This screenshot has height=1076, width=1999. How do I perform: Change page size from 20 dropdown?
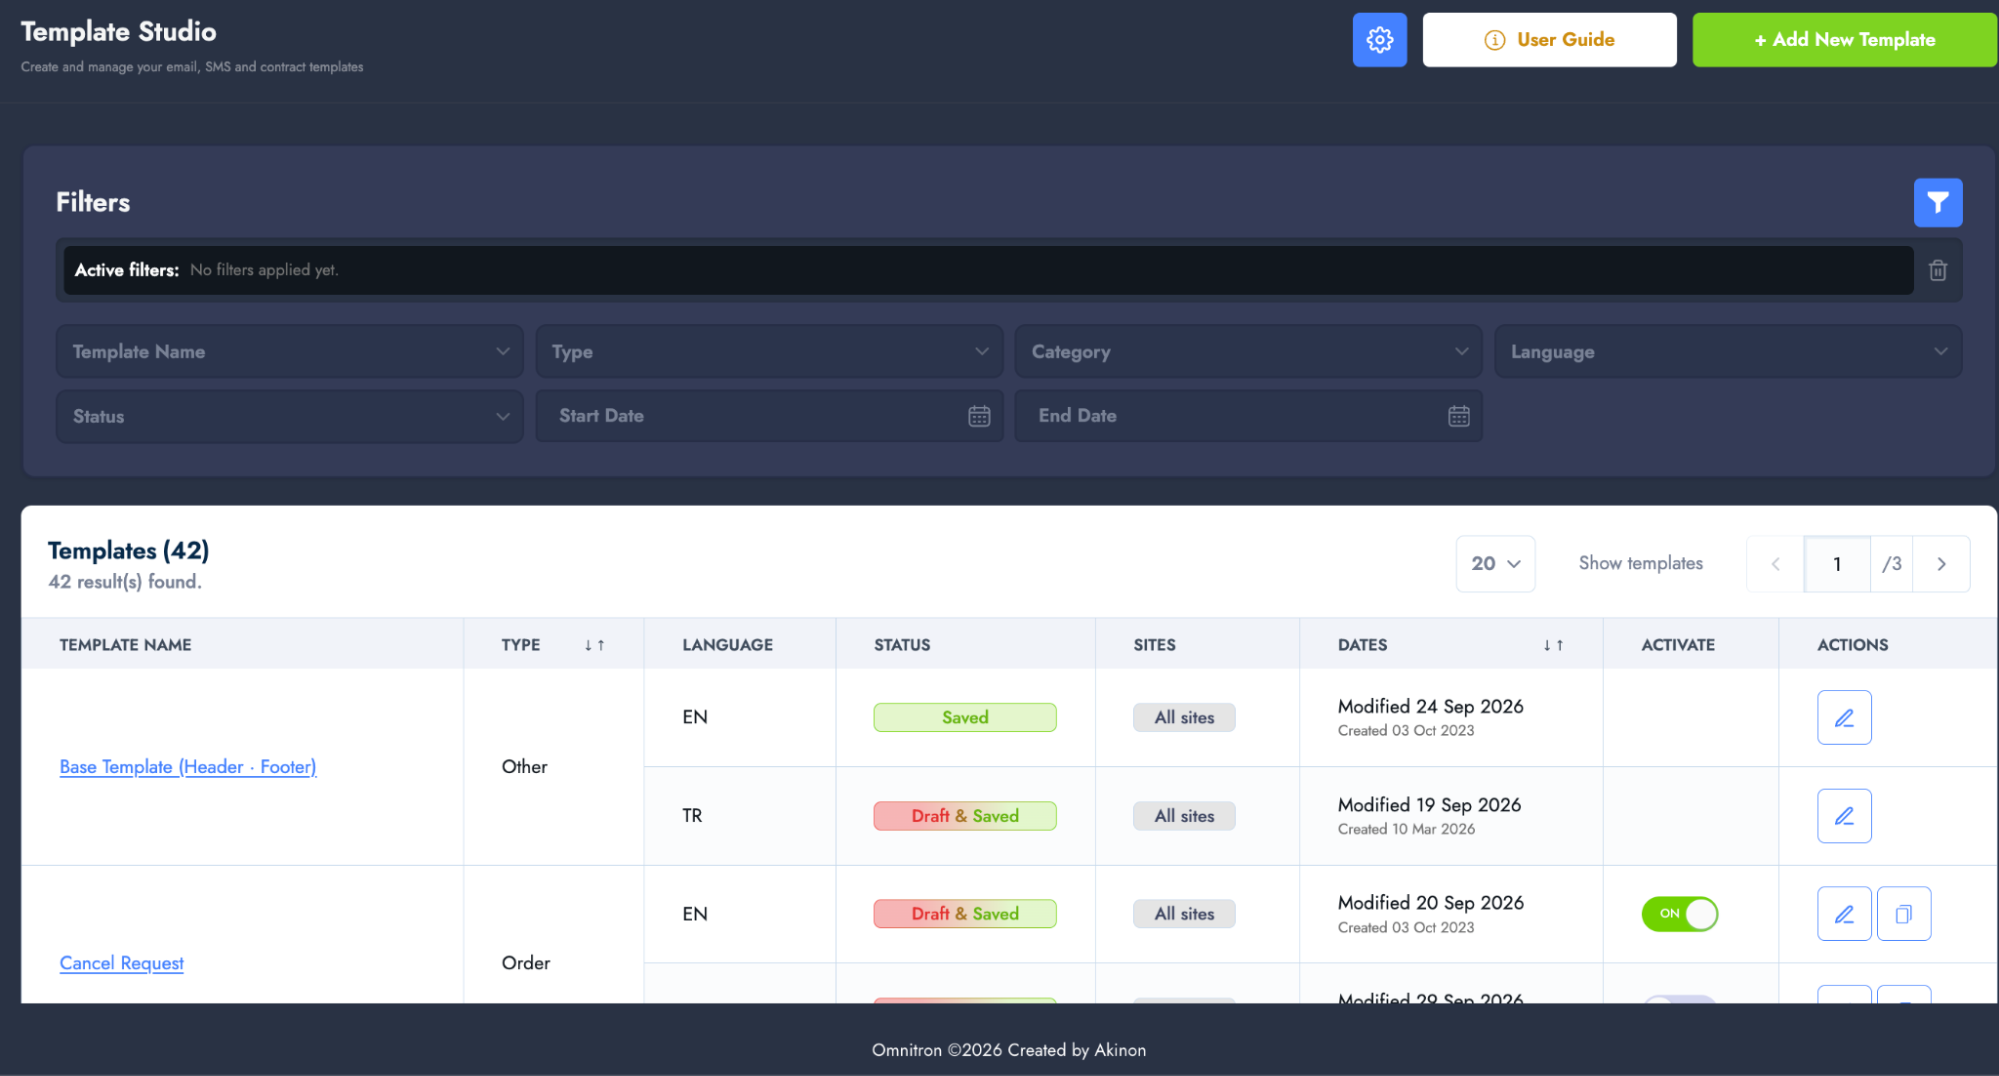[1495, 564]
